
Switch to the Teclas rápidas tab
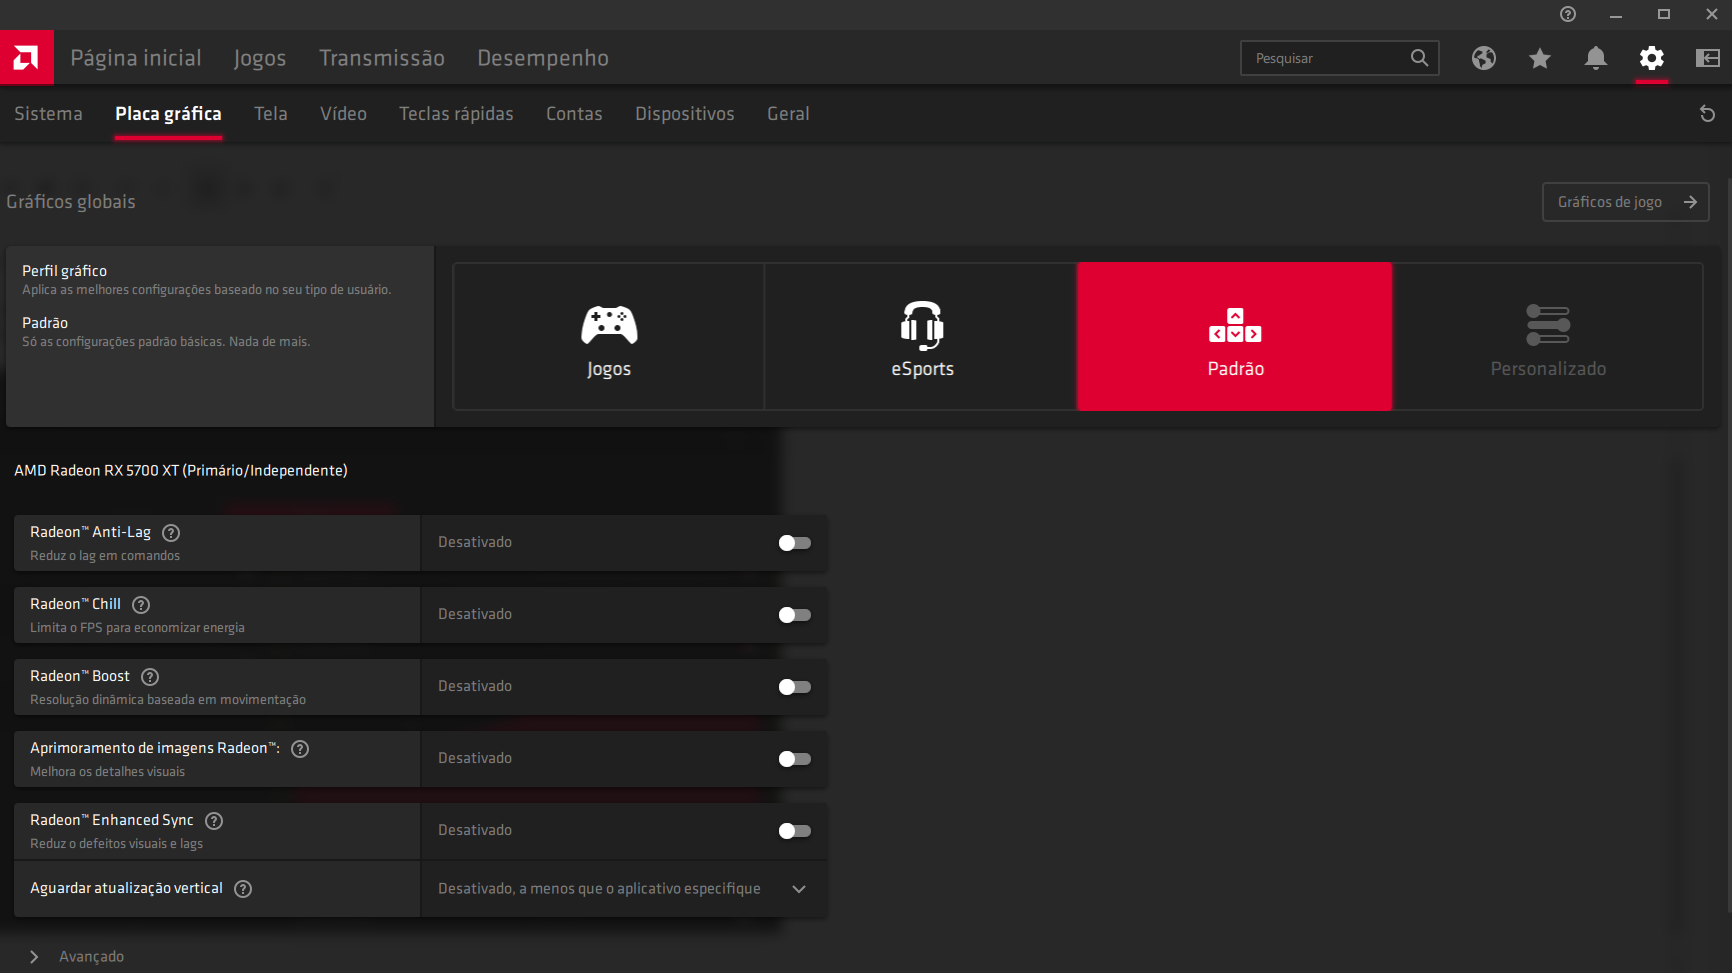(456, 114)
